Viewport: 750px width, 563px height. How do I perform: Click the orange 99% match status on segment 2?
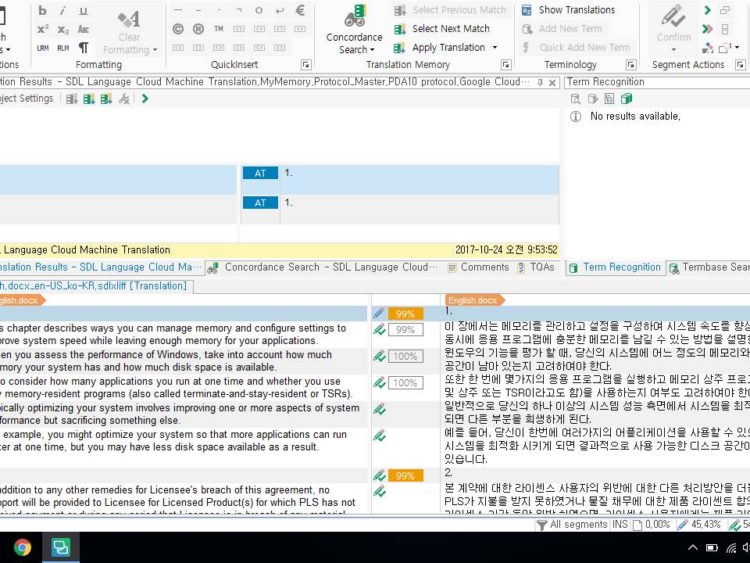tap(405, 475)
